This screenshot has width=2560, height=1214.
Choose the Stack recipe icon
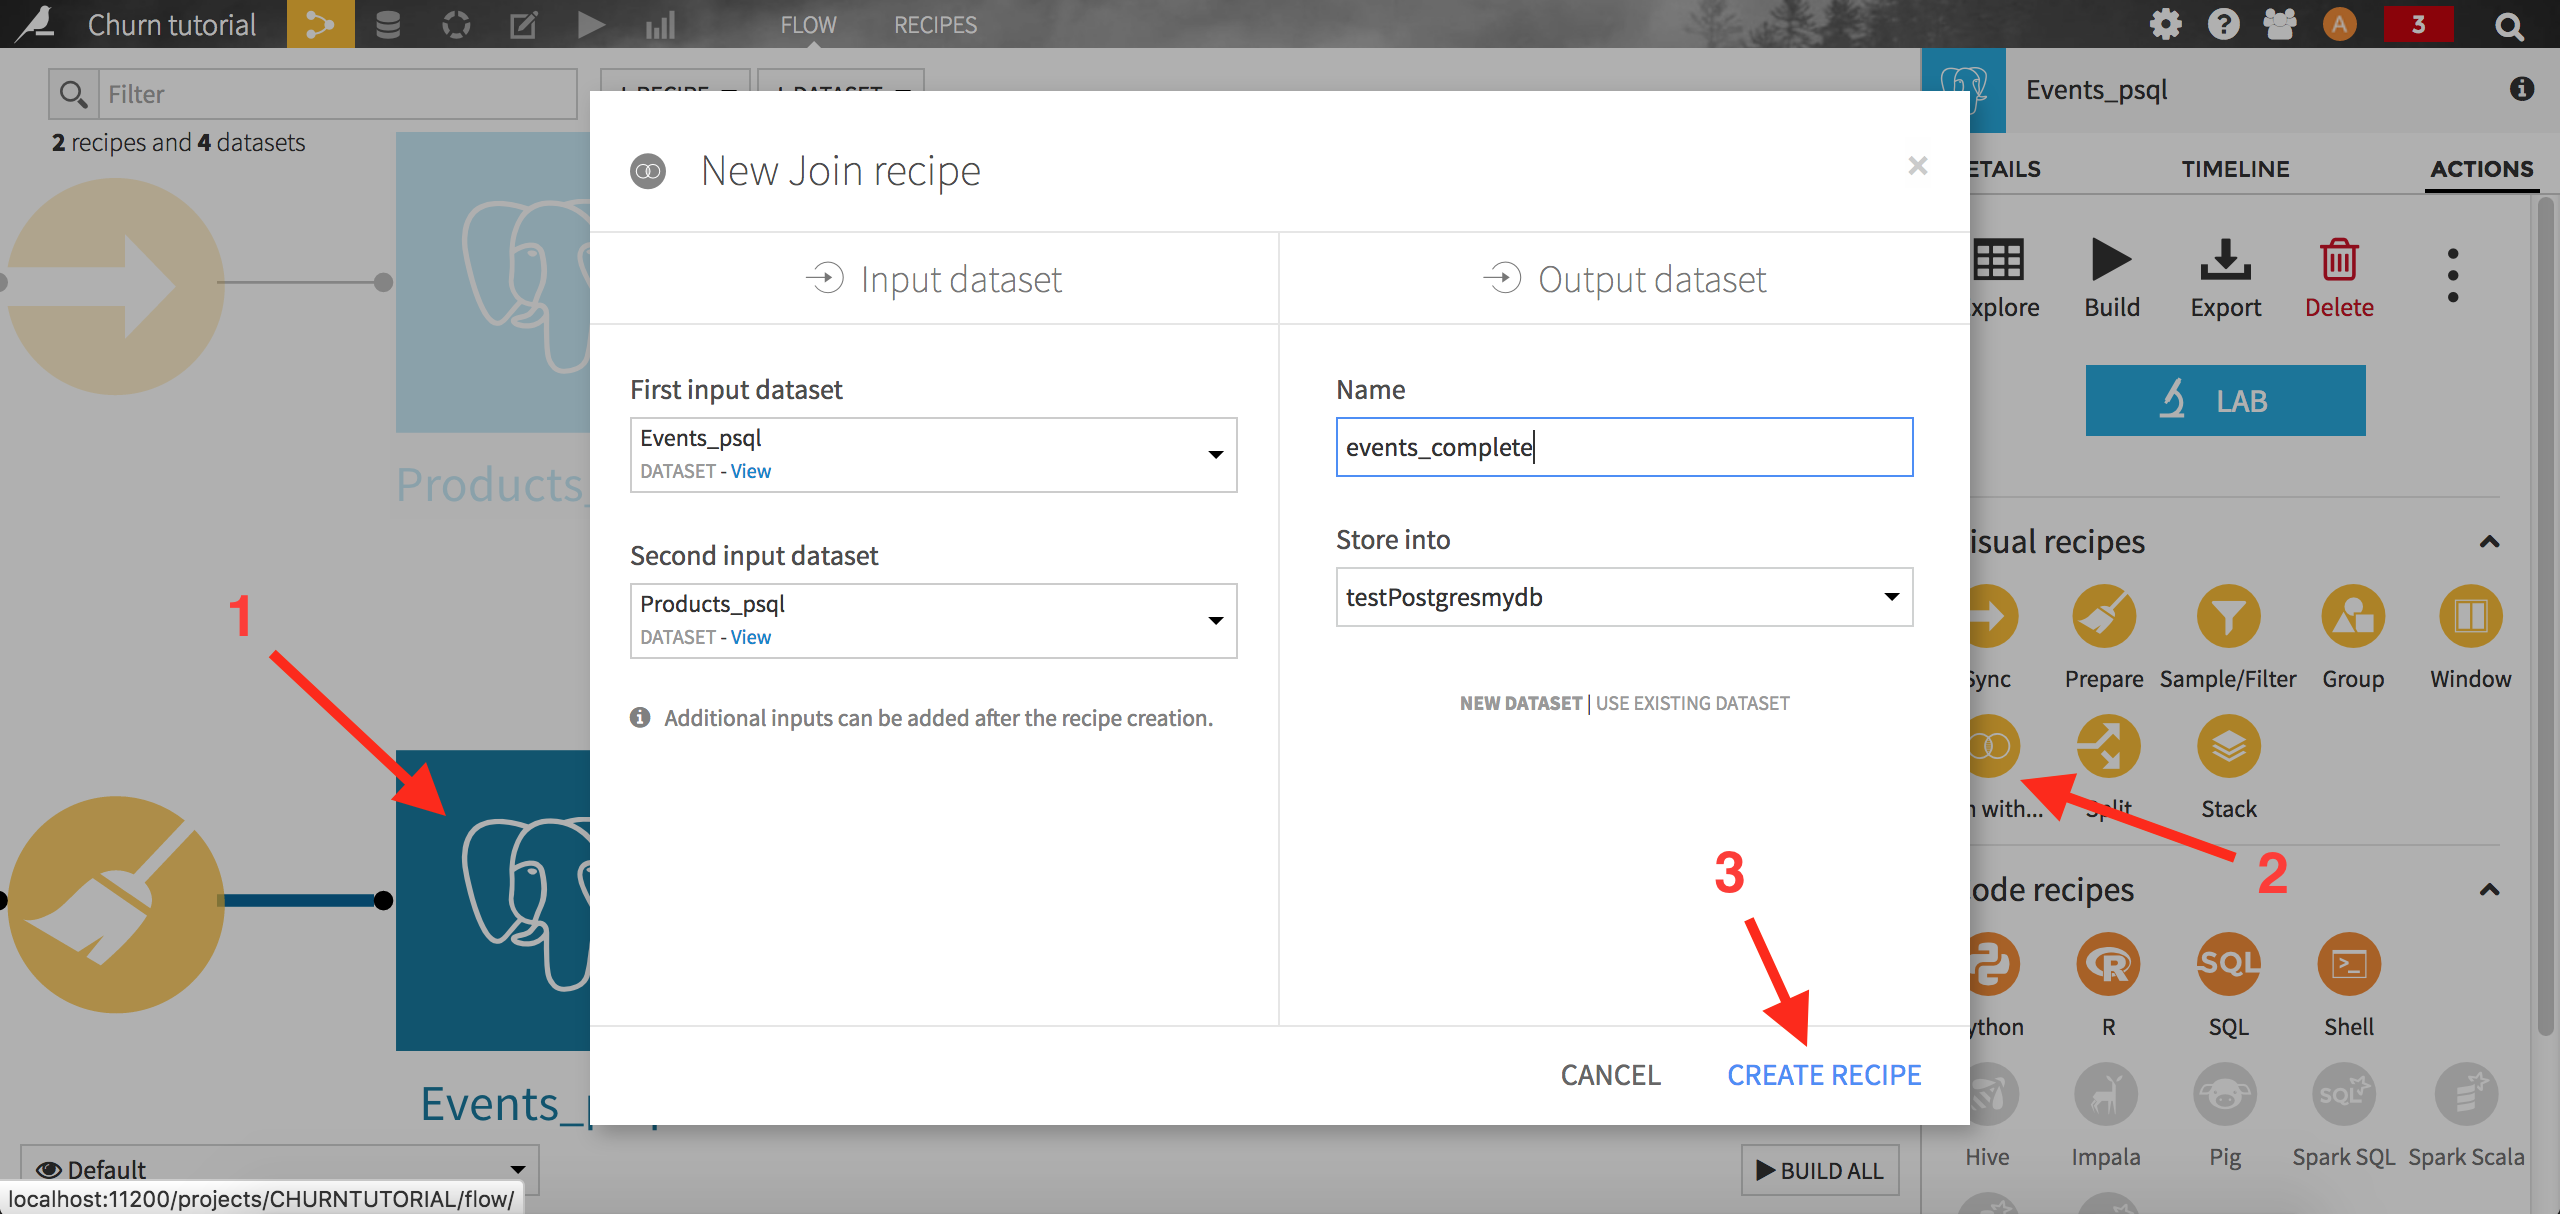(x=2228, y=747)
